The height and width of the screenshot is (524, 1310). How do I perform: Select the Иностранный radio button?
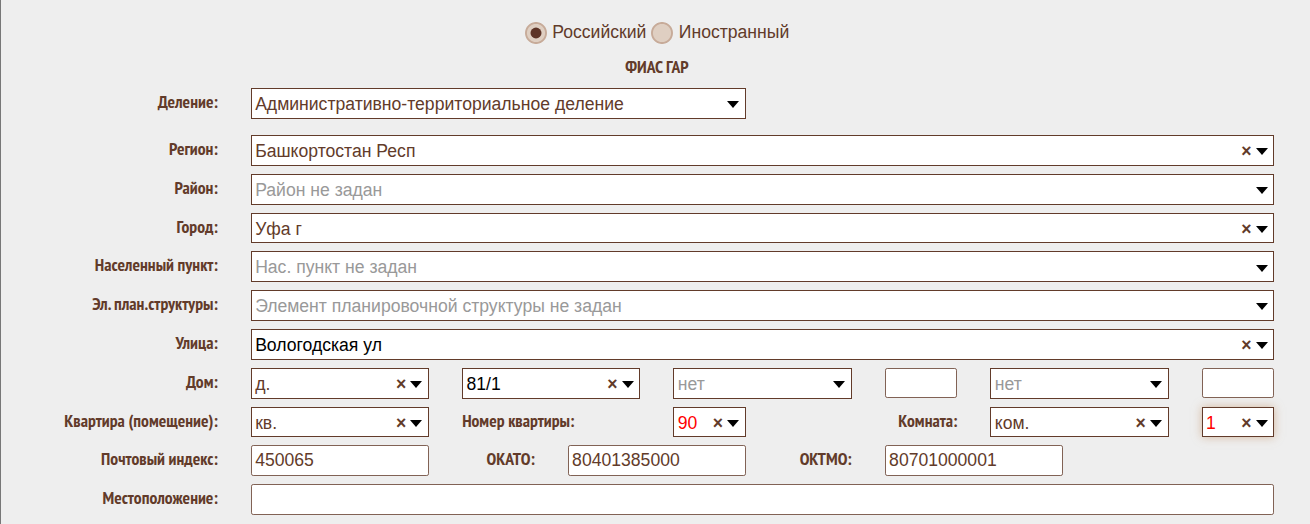click(x=662, y=33)
